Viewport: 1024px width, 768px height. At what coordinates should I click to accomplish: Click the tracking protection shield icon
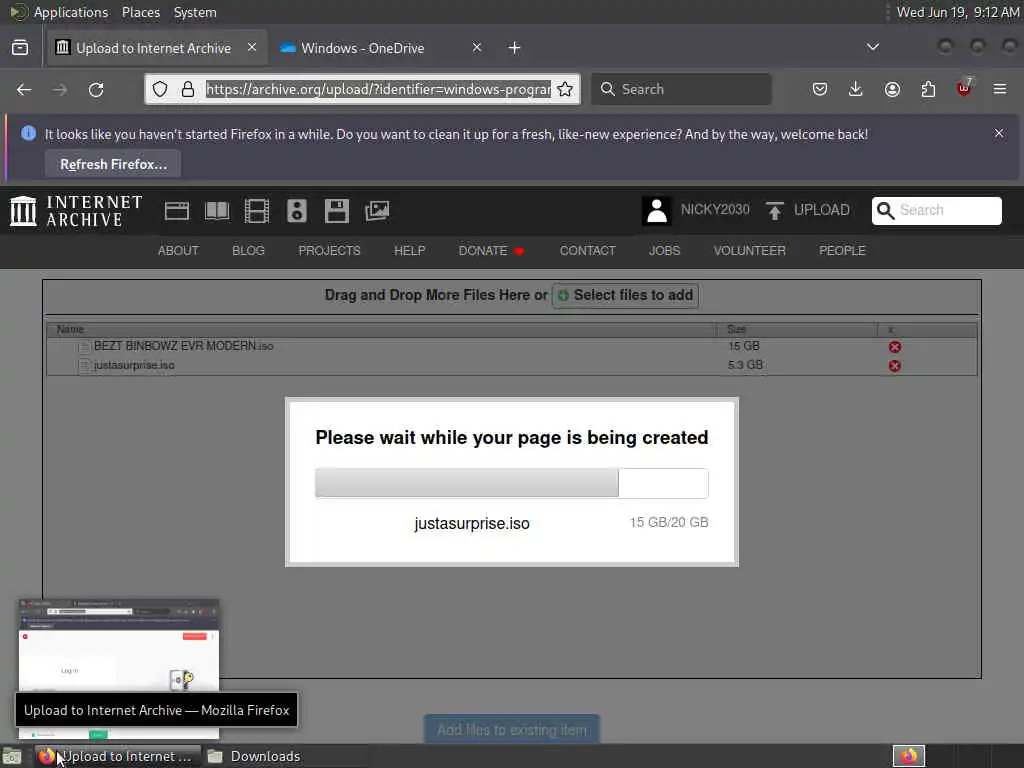(160, 89)
